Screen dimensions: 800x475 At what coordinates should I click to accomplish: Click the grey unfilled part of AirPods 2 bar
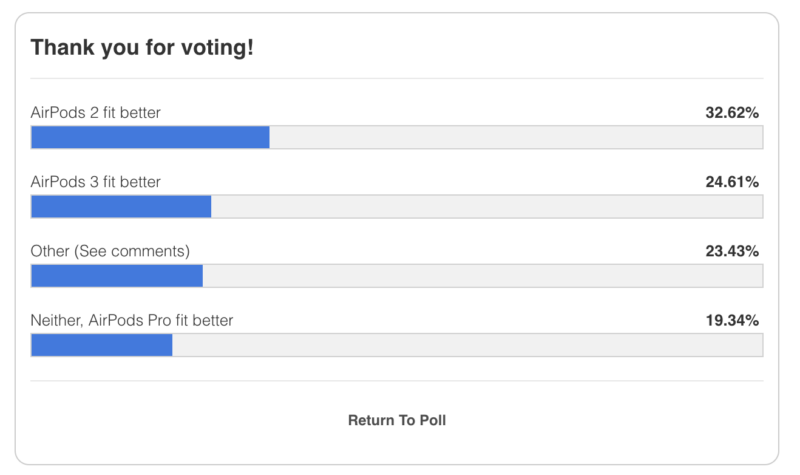click(x=515, y=138)
